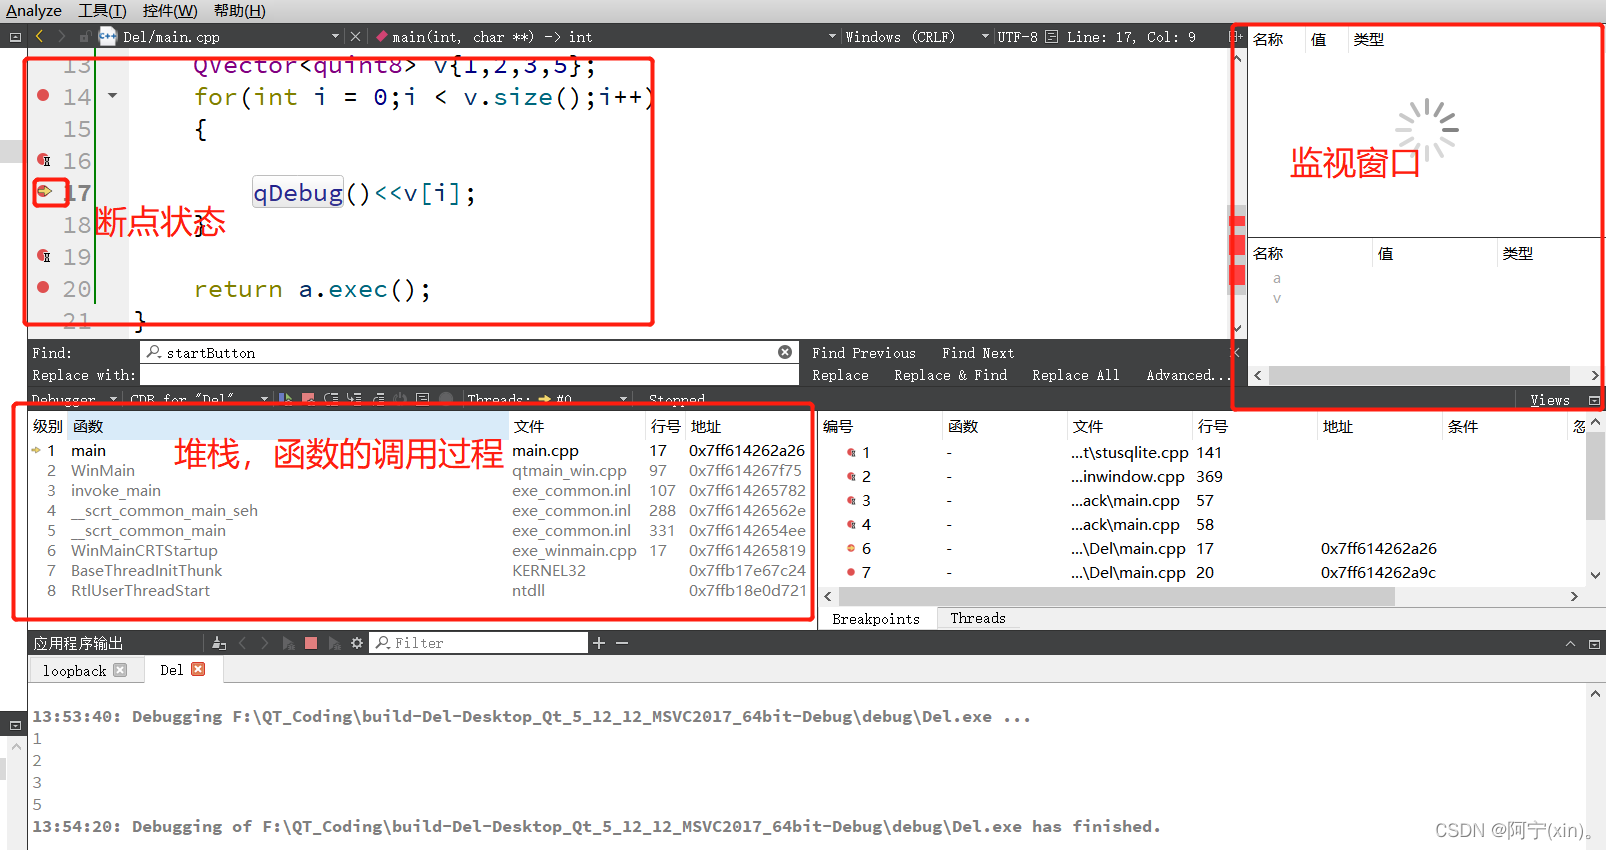Screen dimensions: 1606x850
Task: Toggle the read-only lock icon for main.cpp
Action: (86, 36)
